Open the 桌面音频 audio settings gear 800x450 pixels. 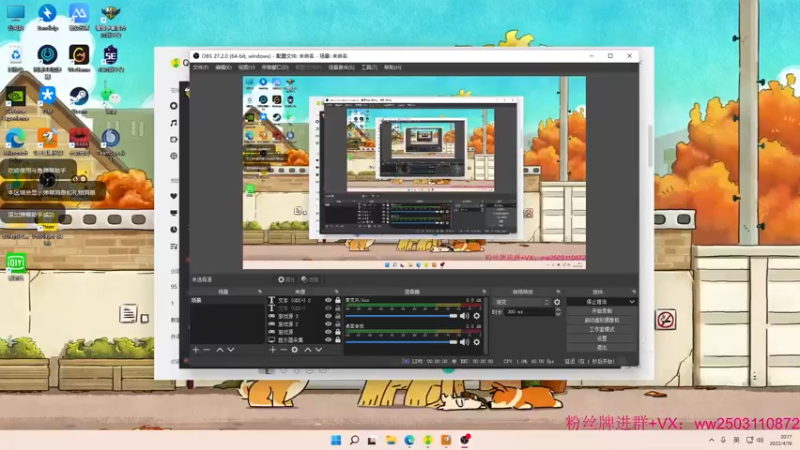[x=477, y=342]
